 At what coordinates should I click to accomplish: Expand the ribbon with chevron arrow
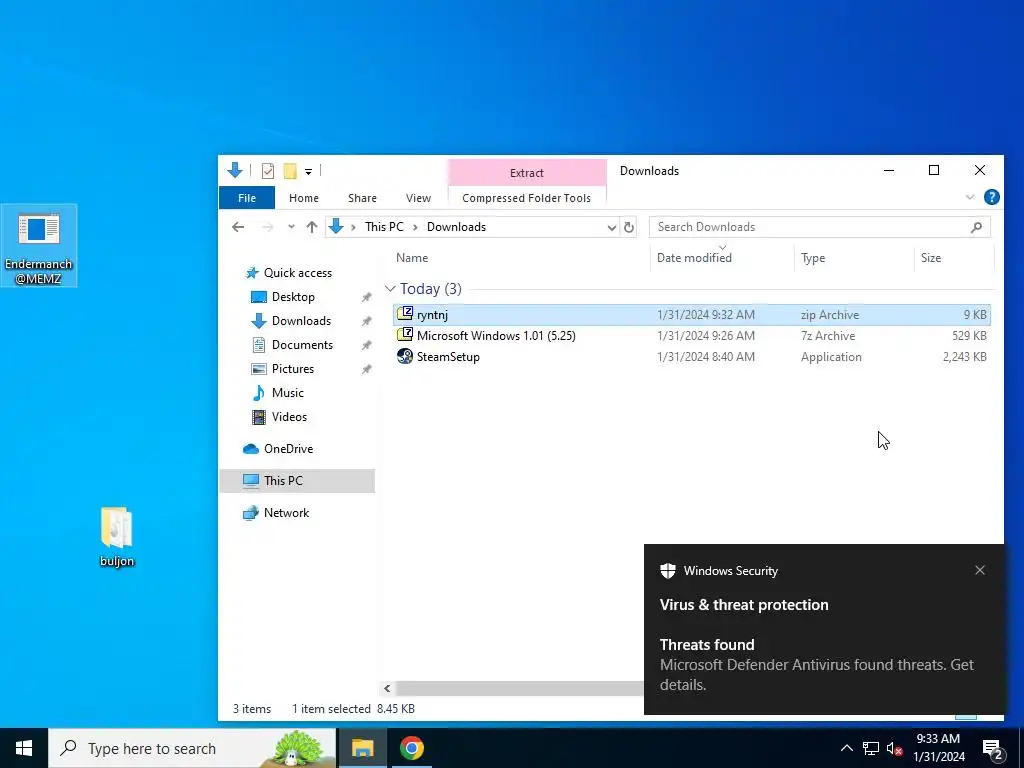(x=970, y=197)
